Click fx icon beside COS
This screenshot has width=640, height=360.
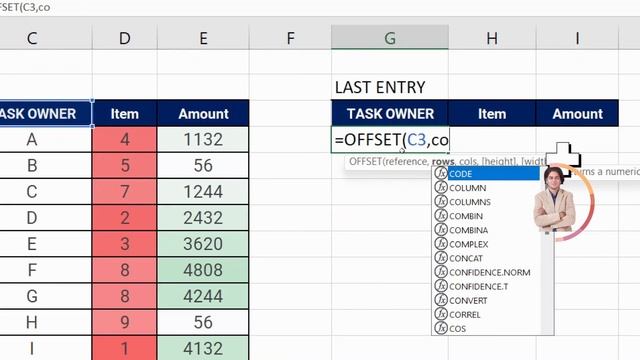(441, 328)
